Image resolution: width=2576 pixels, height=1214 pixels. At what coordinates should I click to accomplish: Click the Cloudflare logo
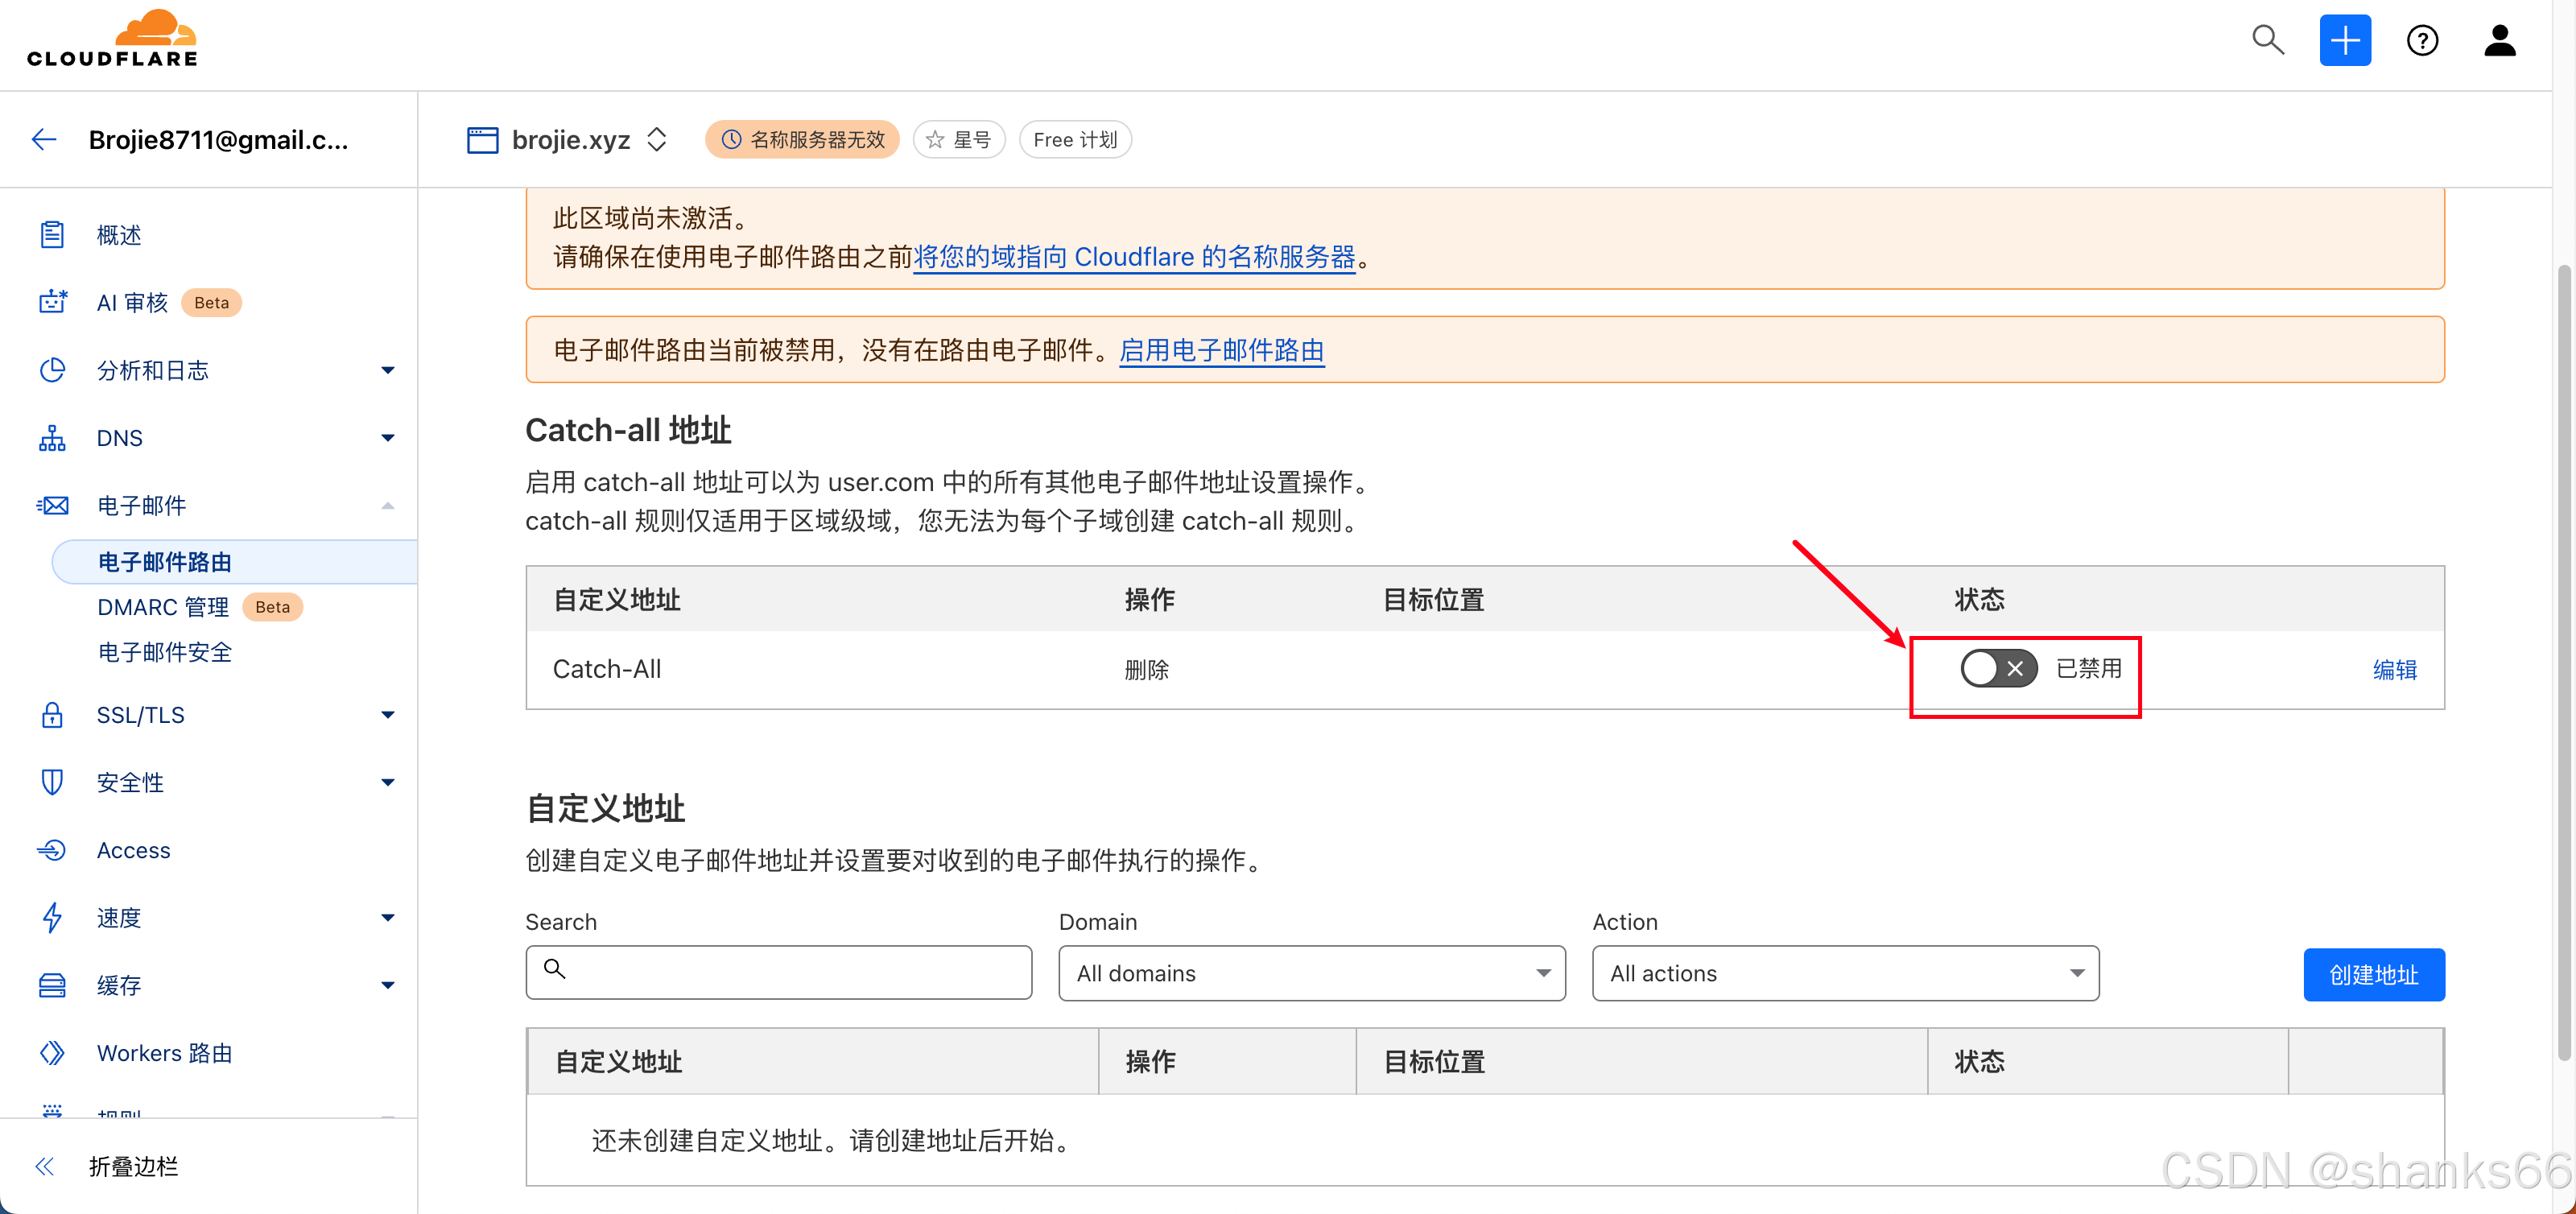tap(112, 40)
